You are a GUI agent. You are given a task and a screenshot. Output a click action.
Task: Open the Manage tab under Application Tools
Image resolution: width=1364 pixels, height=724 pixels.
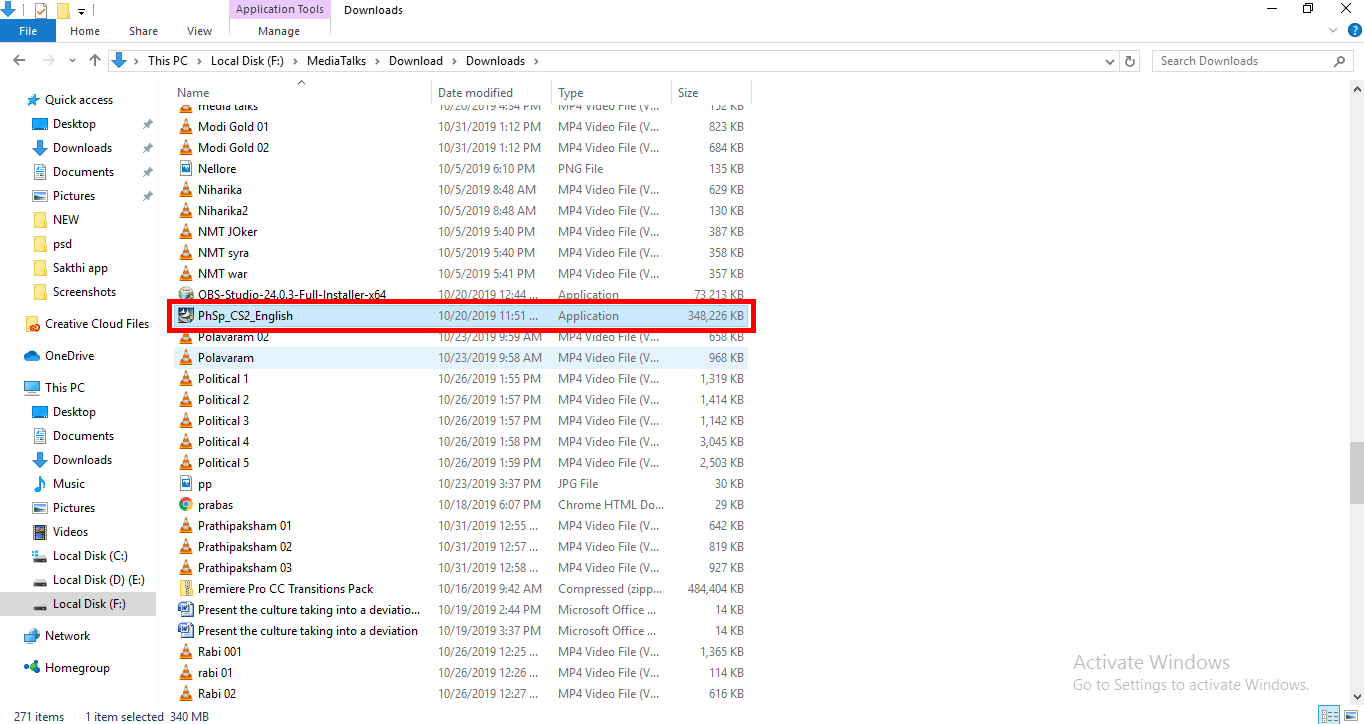277,31
